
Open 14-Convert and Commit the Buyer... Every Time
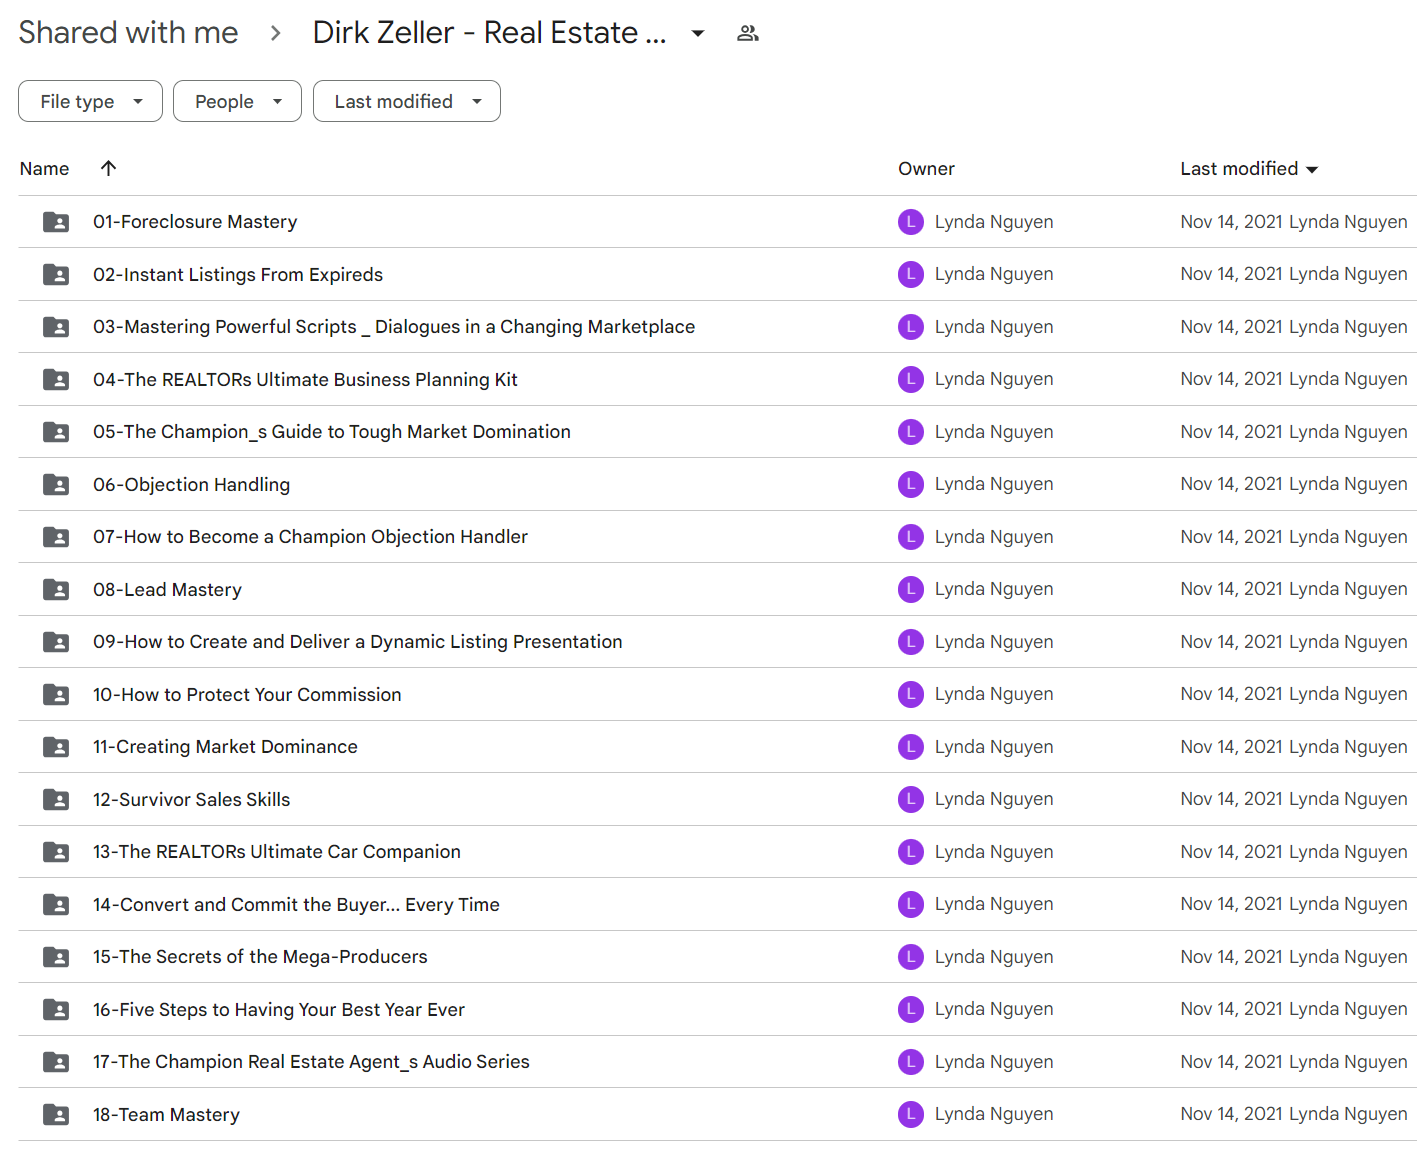coord(296,904)
